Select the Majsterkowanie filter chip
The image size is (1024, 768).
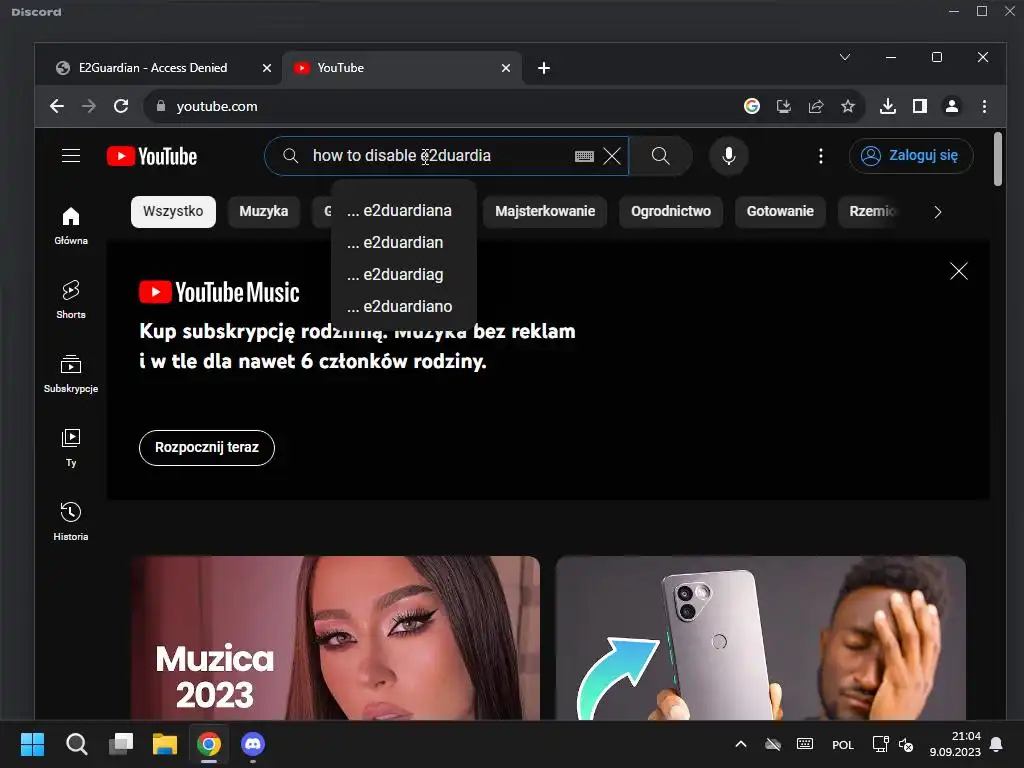click(x=545, y=212)
